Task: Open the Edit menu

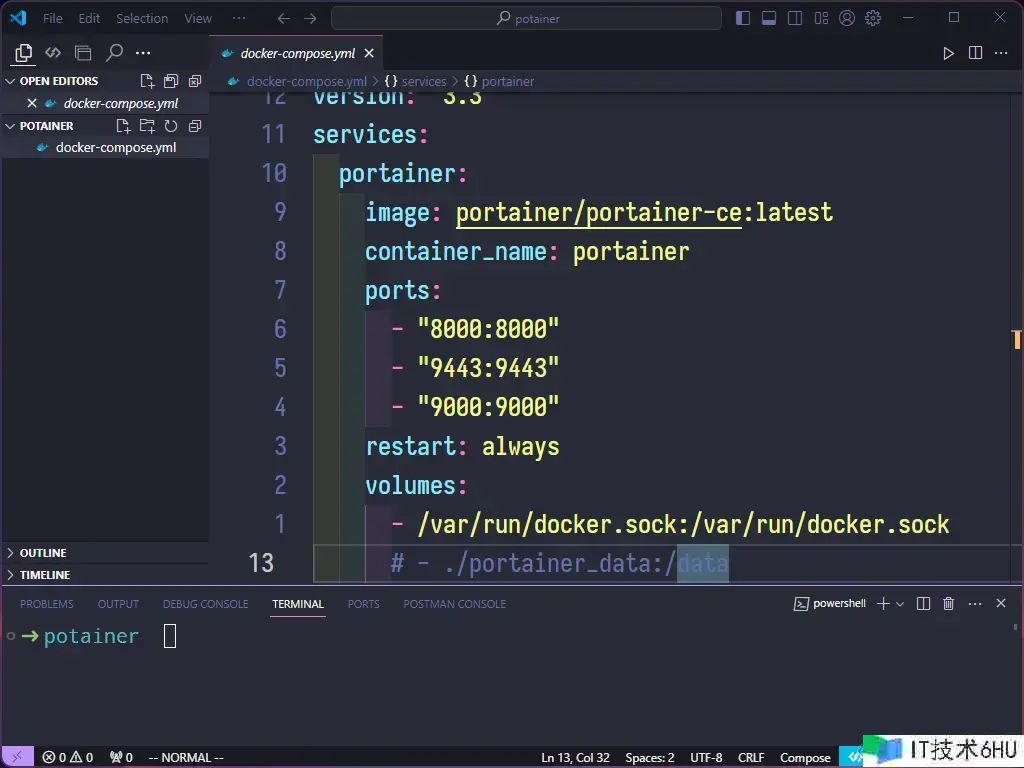Action: point(89,18)
